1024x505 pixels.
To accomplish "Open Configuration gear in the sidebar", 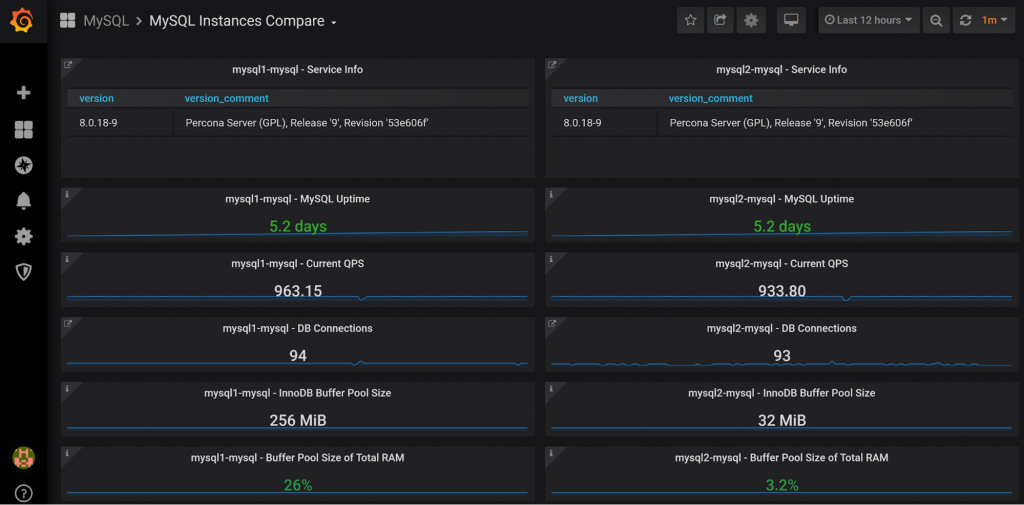I will (x=23, y=237).
